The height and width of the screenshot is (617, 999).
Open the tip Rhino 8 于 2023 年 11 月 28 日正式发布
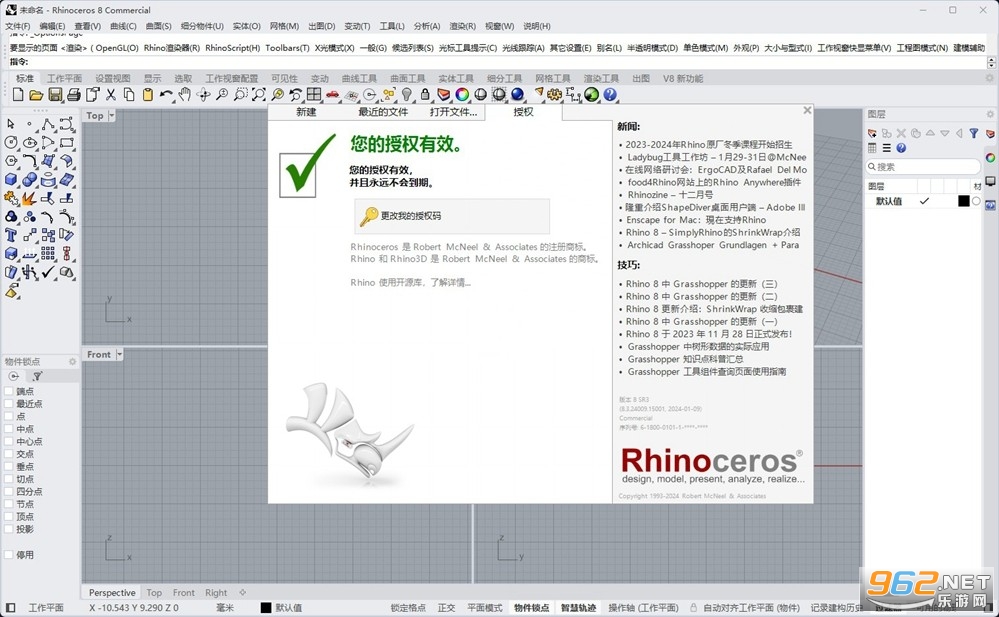708,334
